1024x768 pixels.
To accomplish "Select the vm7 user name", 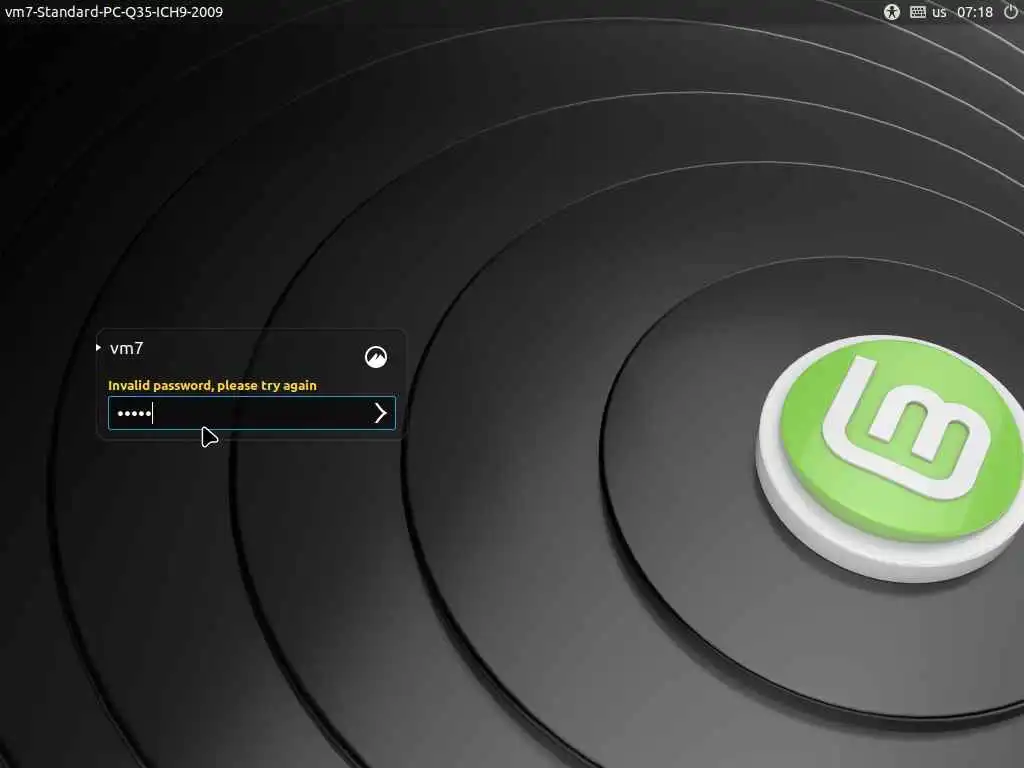I will (x=127, y=348).
